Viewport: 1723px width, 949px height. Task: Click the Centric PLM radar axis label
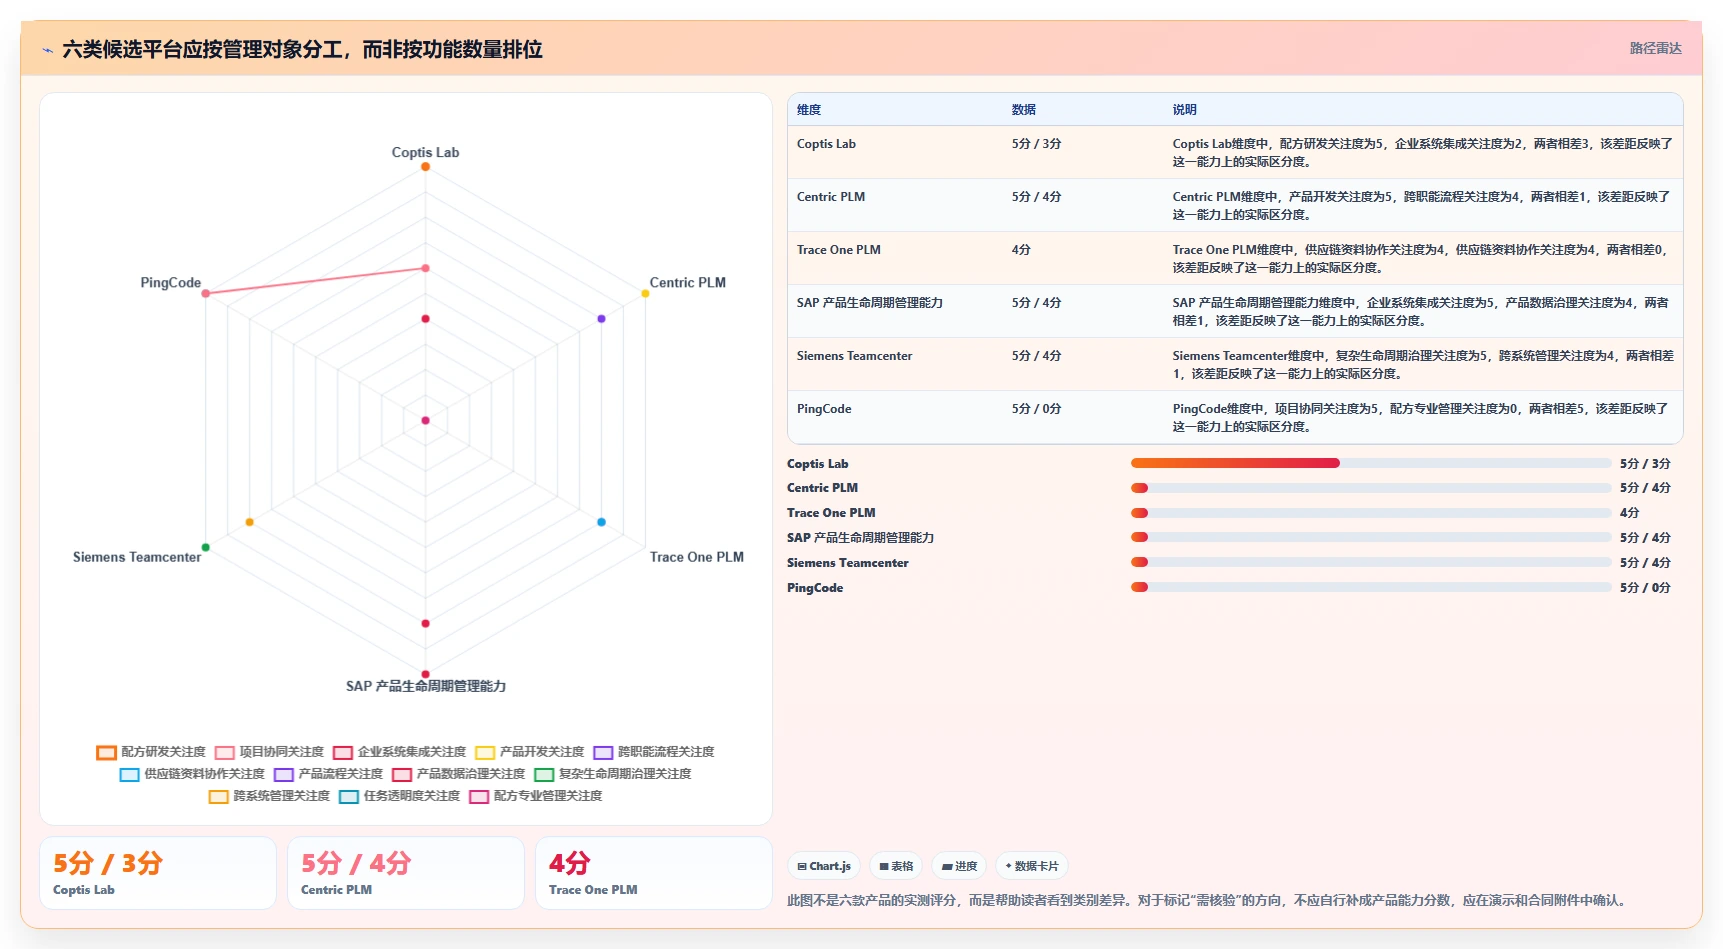click(x=688, y=283)
